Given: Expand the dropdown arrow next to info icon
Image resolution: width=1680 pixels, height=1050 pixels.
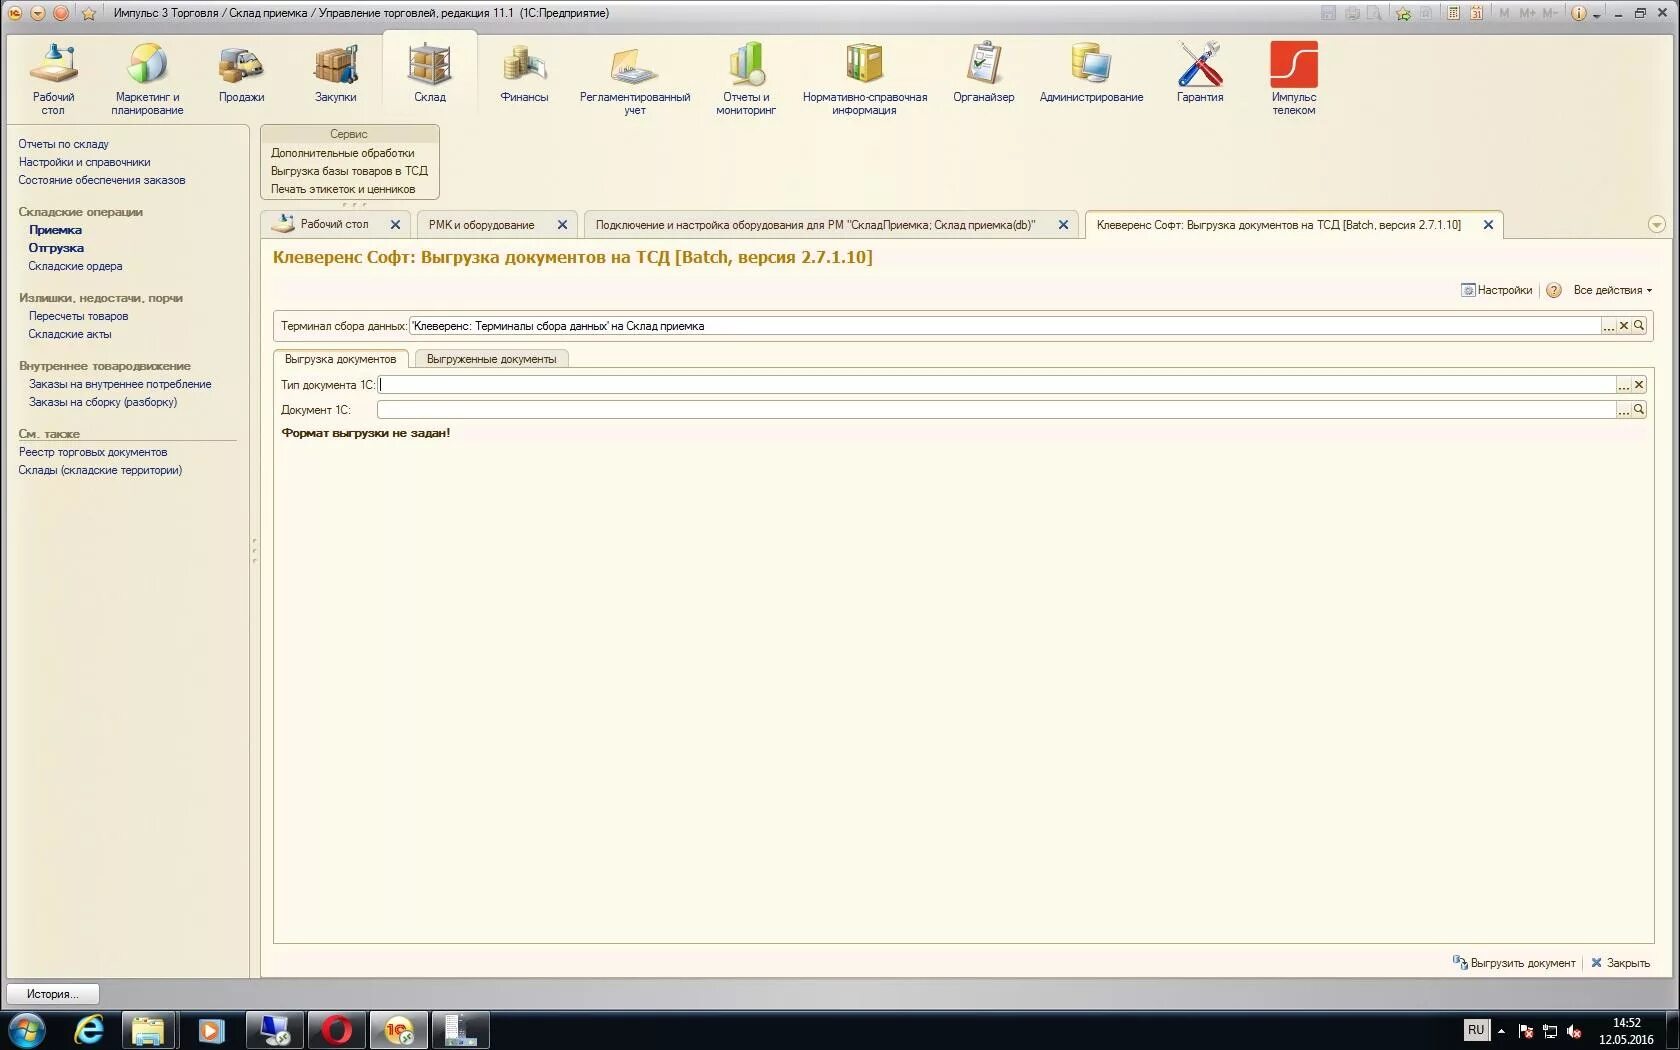Looking at the screenshot, I should pyautogui.click(x=1597, y=14).
